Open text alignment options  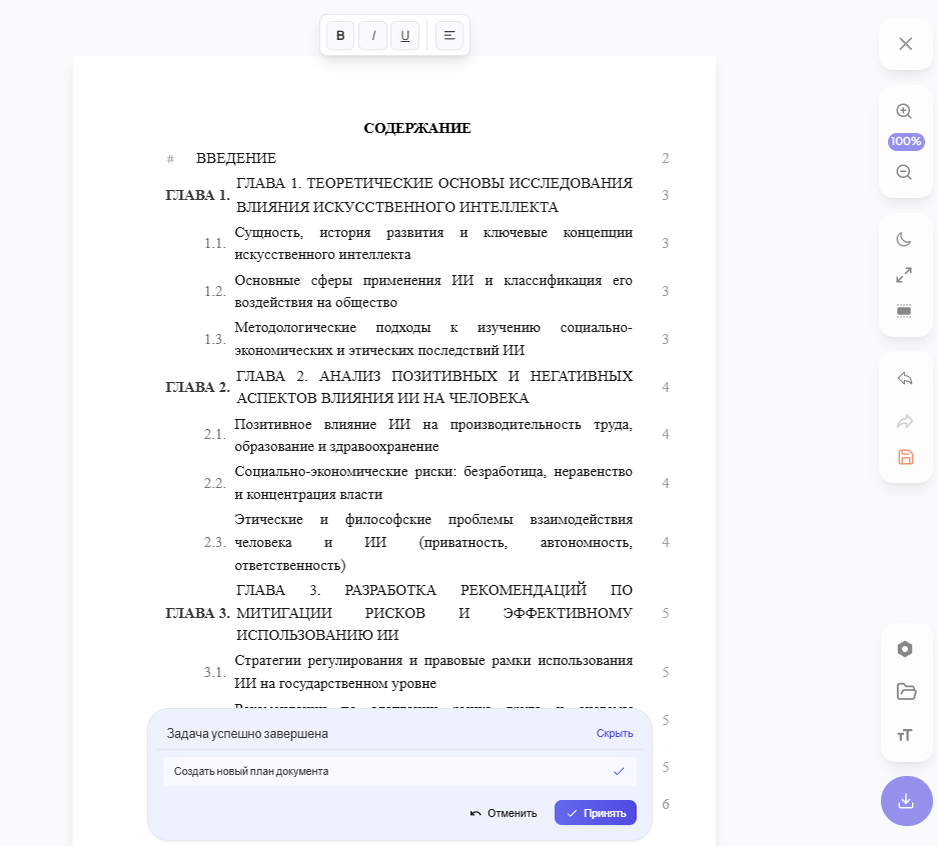click(449, 35)
